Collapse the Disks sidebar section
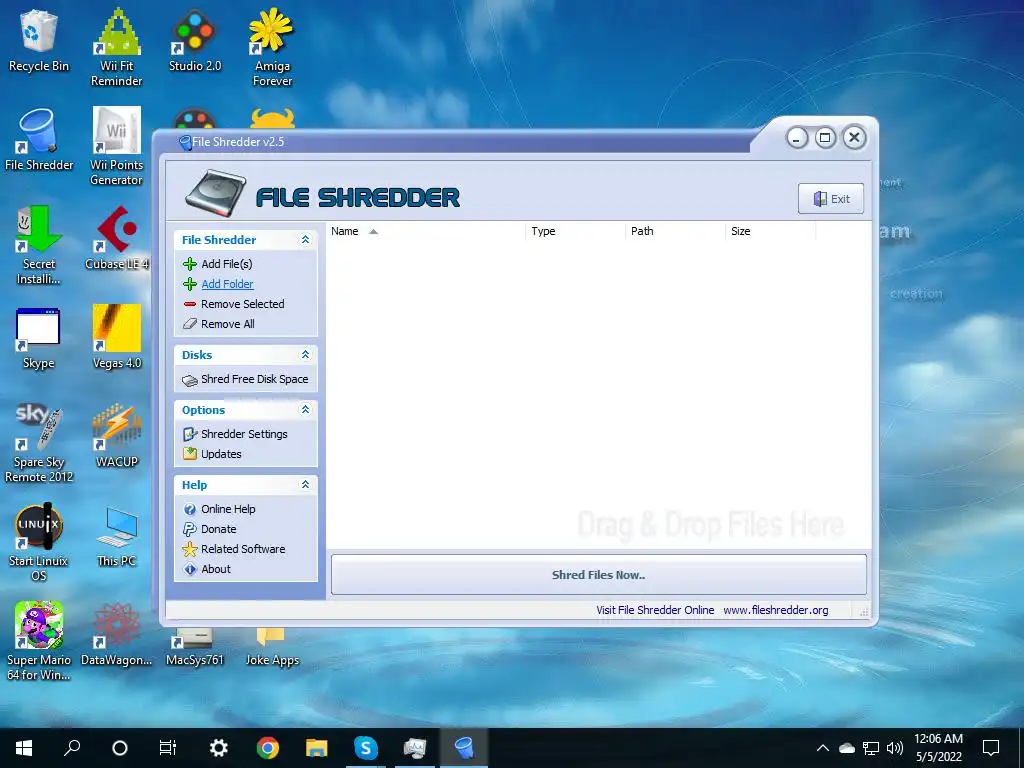 (305, 355)
